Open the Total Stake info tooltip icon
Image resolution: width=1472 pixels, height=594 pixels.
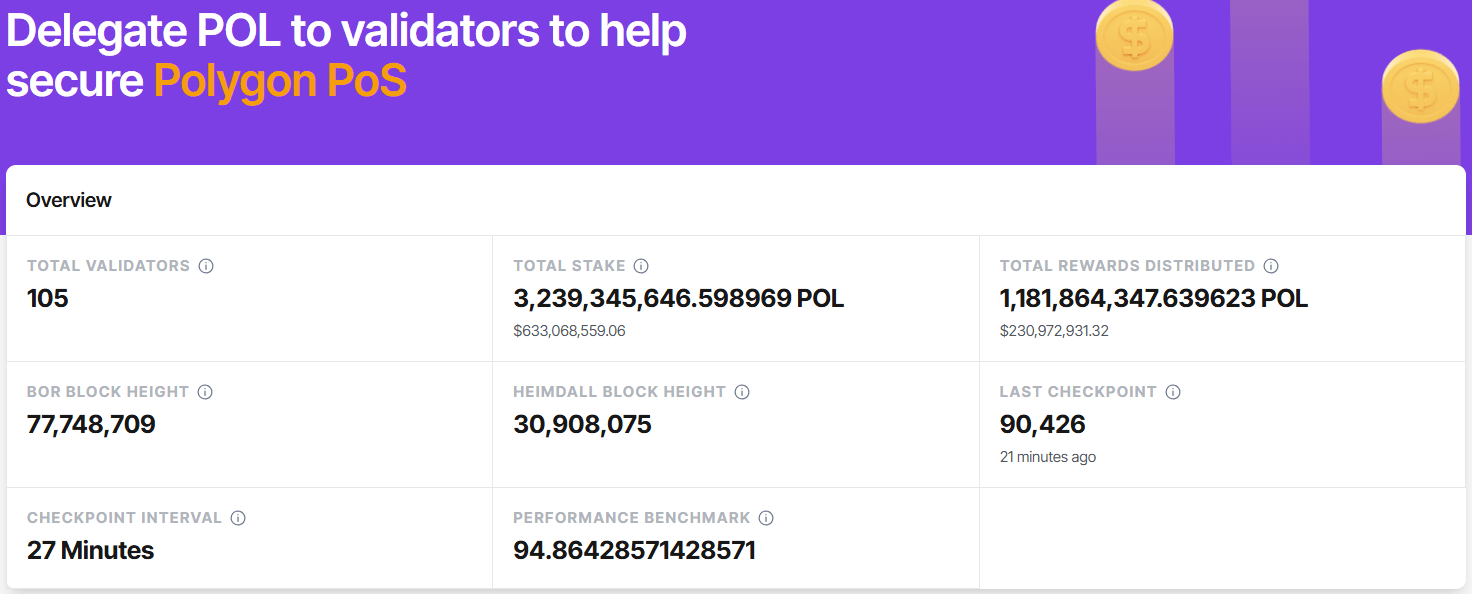(x=642, y=266)
